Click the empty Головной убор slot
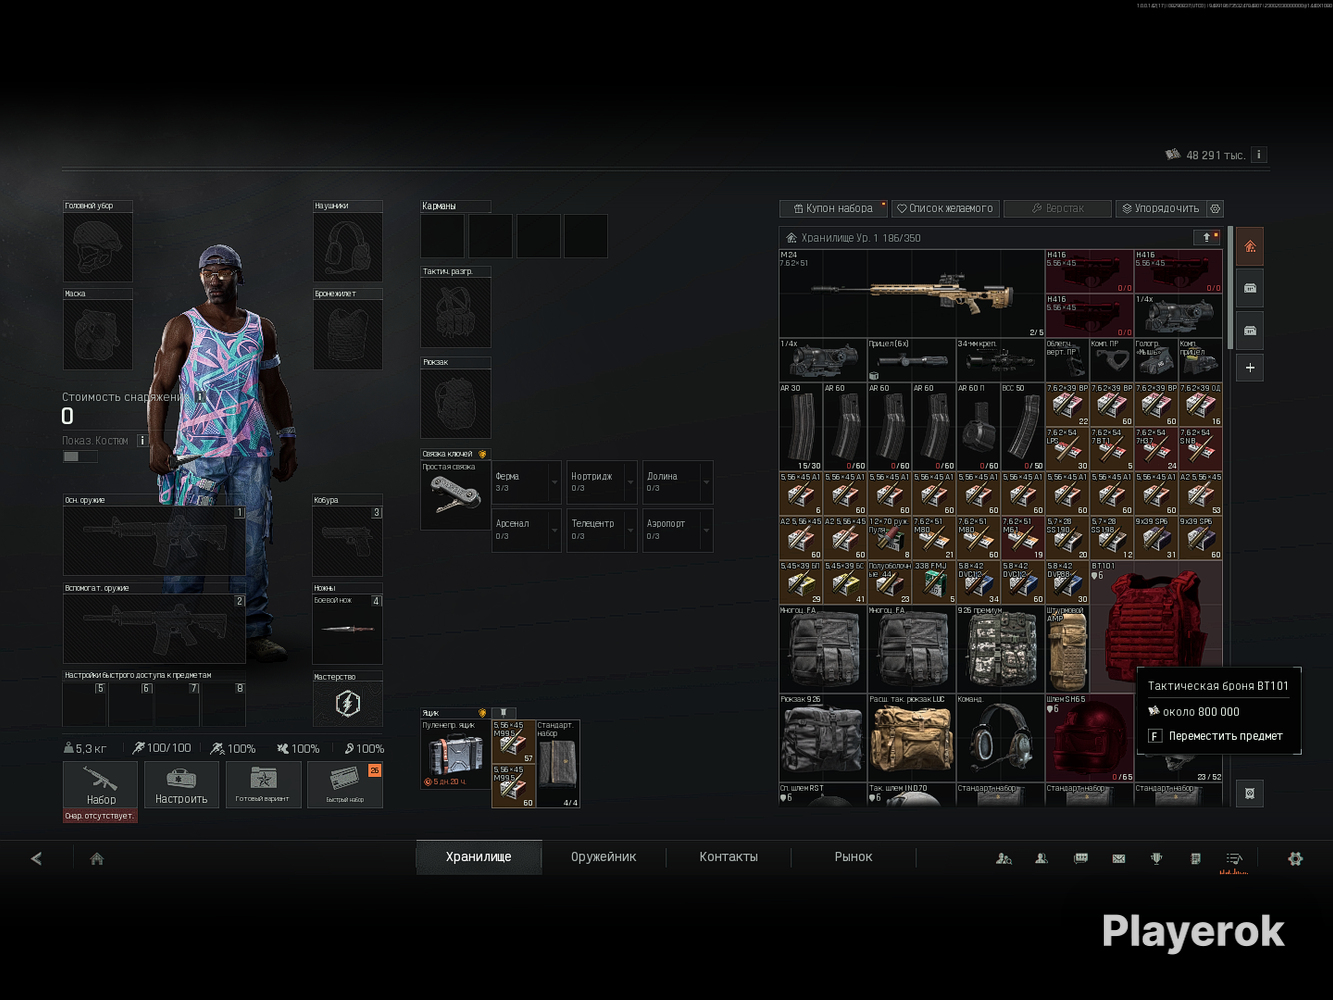Screen dimensions: 1333x1000 pyautogui.click(x=98, y=247)
